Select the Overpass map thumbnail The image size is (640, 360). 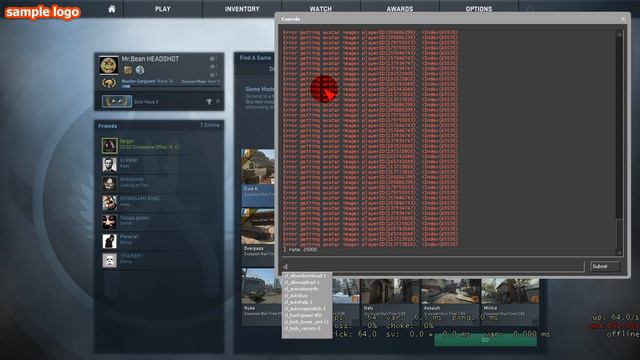pyautogui.click(x=258, y=227)
